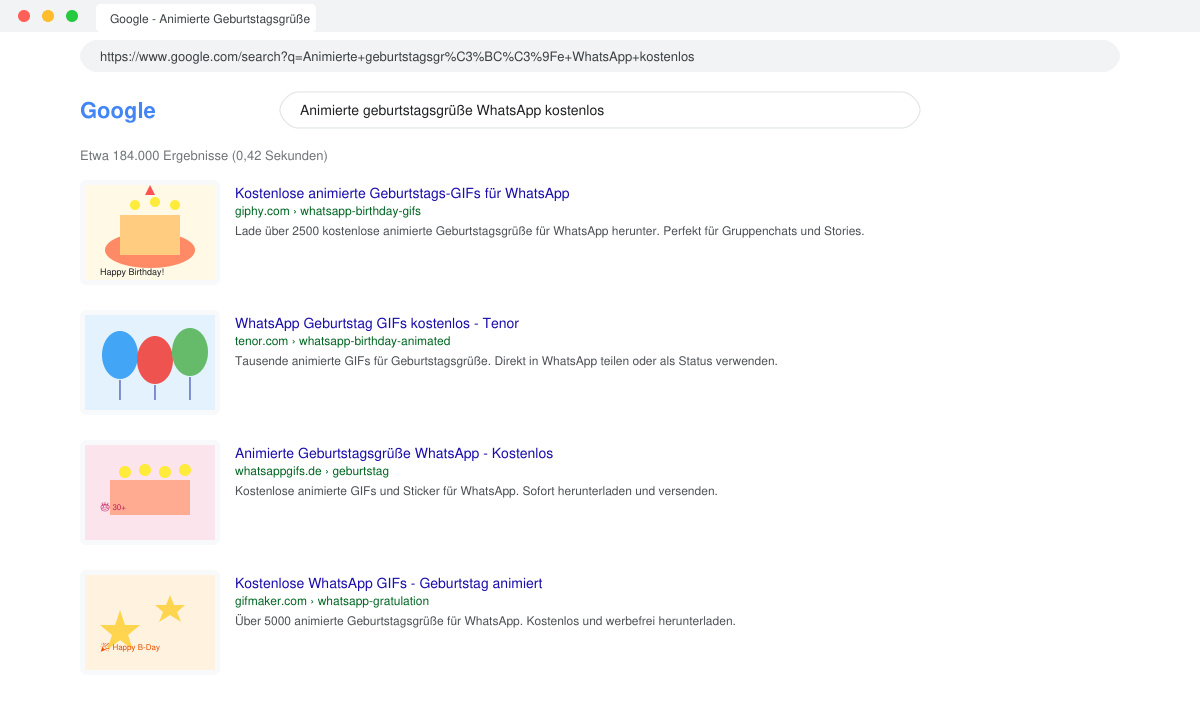Viewport: 1200px width, 720px height.
Task: Click description 'Über 5000 animierte Geburtstagsgrüße'
Action: [x=485, y=621]
